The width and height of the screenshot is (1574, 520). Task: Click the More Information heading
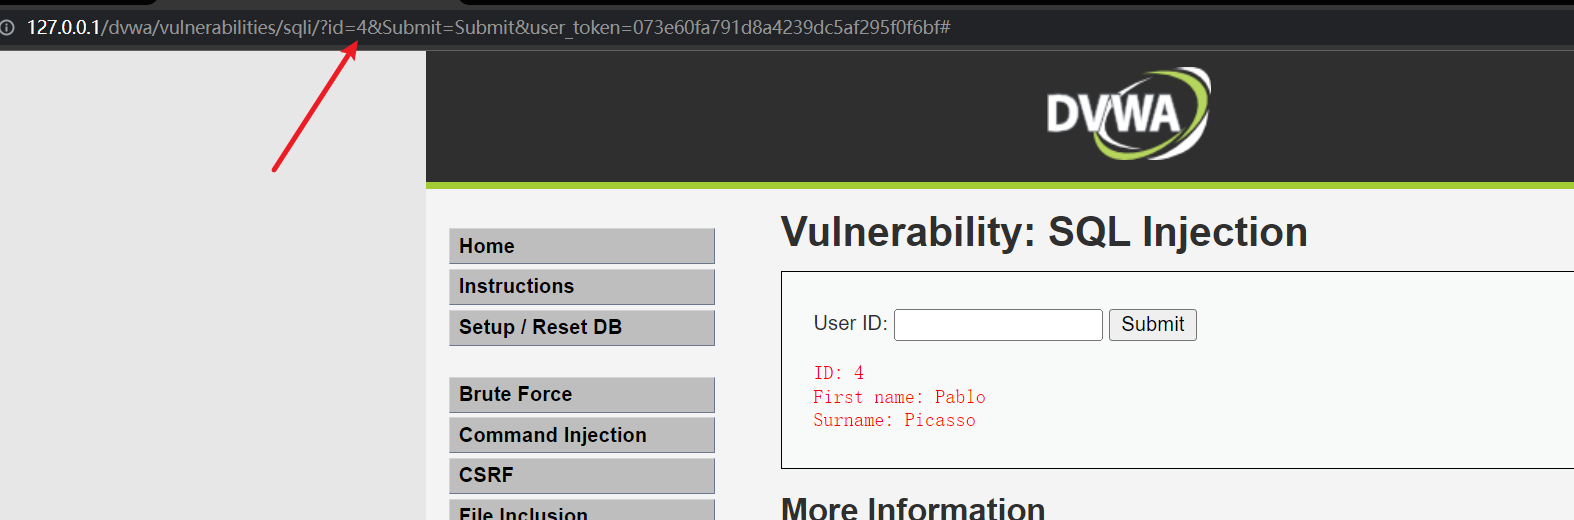tap(913, 508)
